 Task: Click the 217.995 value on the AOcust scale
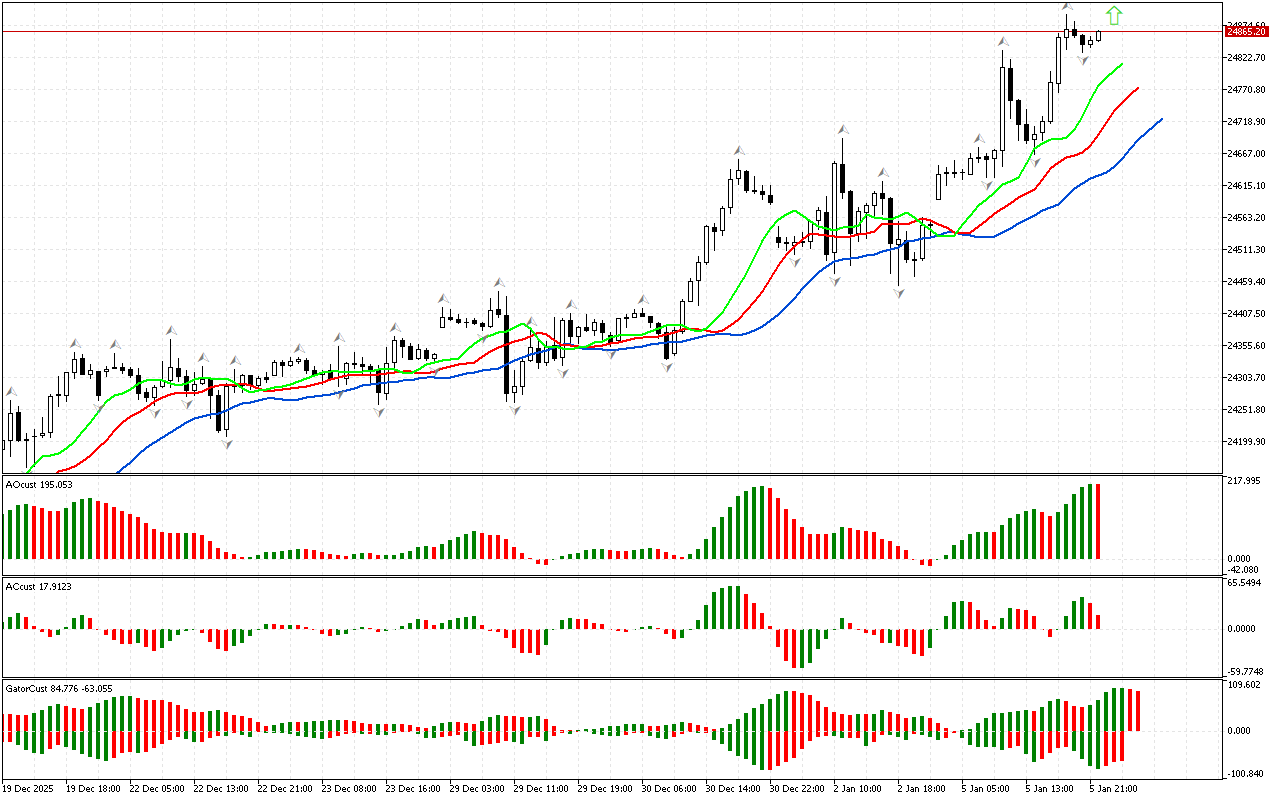point(1244,481)
